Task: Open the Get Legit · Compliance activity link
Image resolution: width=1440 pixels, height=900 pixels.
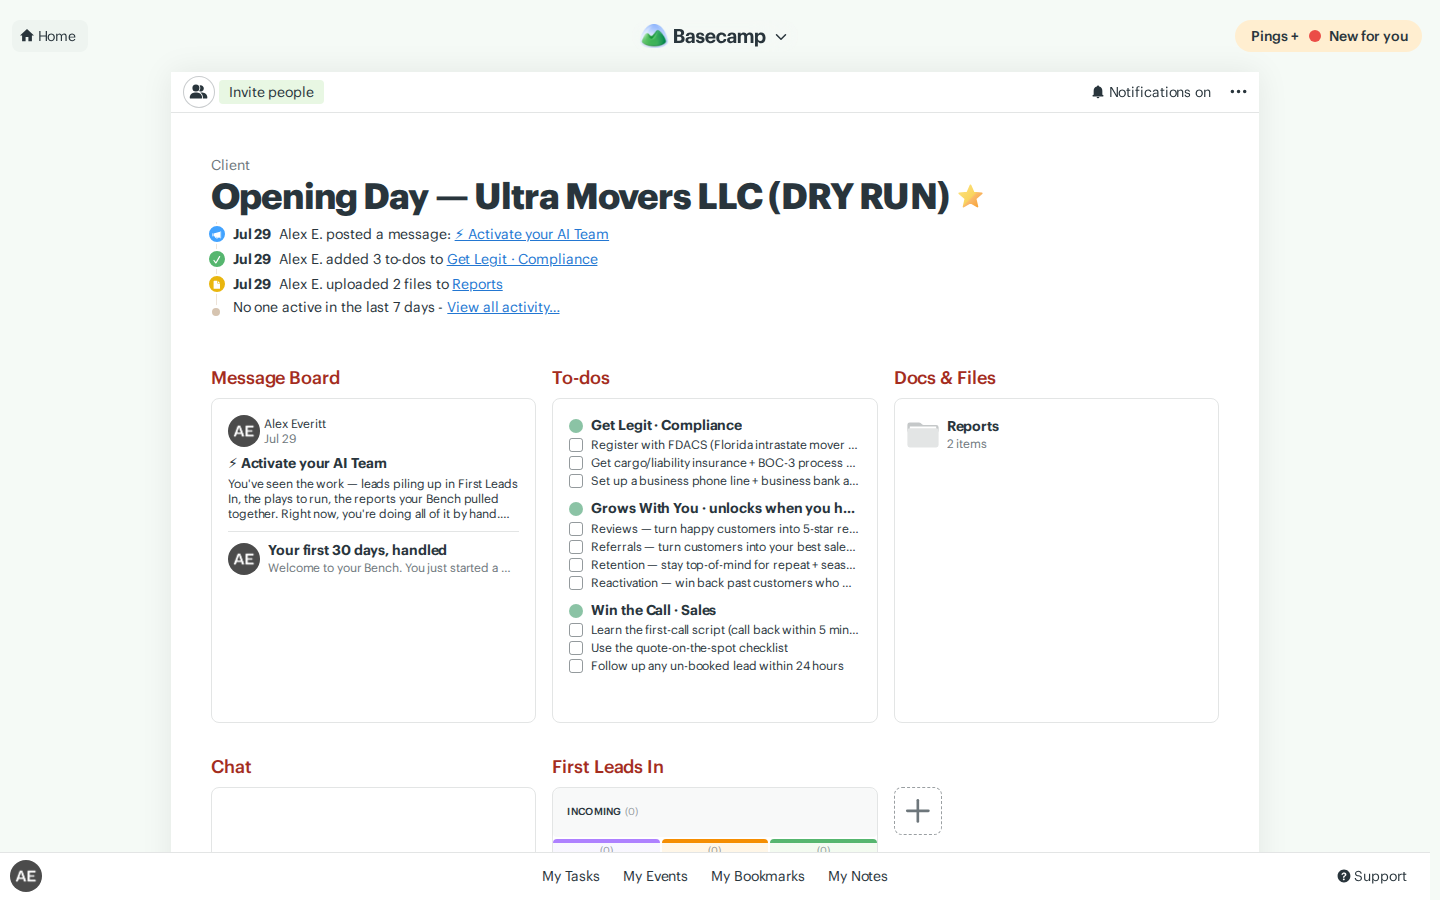Action: pyautogui.click(x=522, y=259)
